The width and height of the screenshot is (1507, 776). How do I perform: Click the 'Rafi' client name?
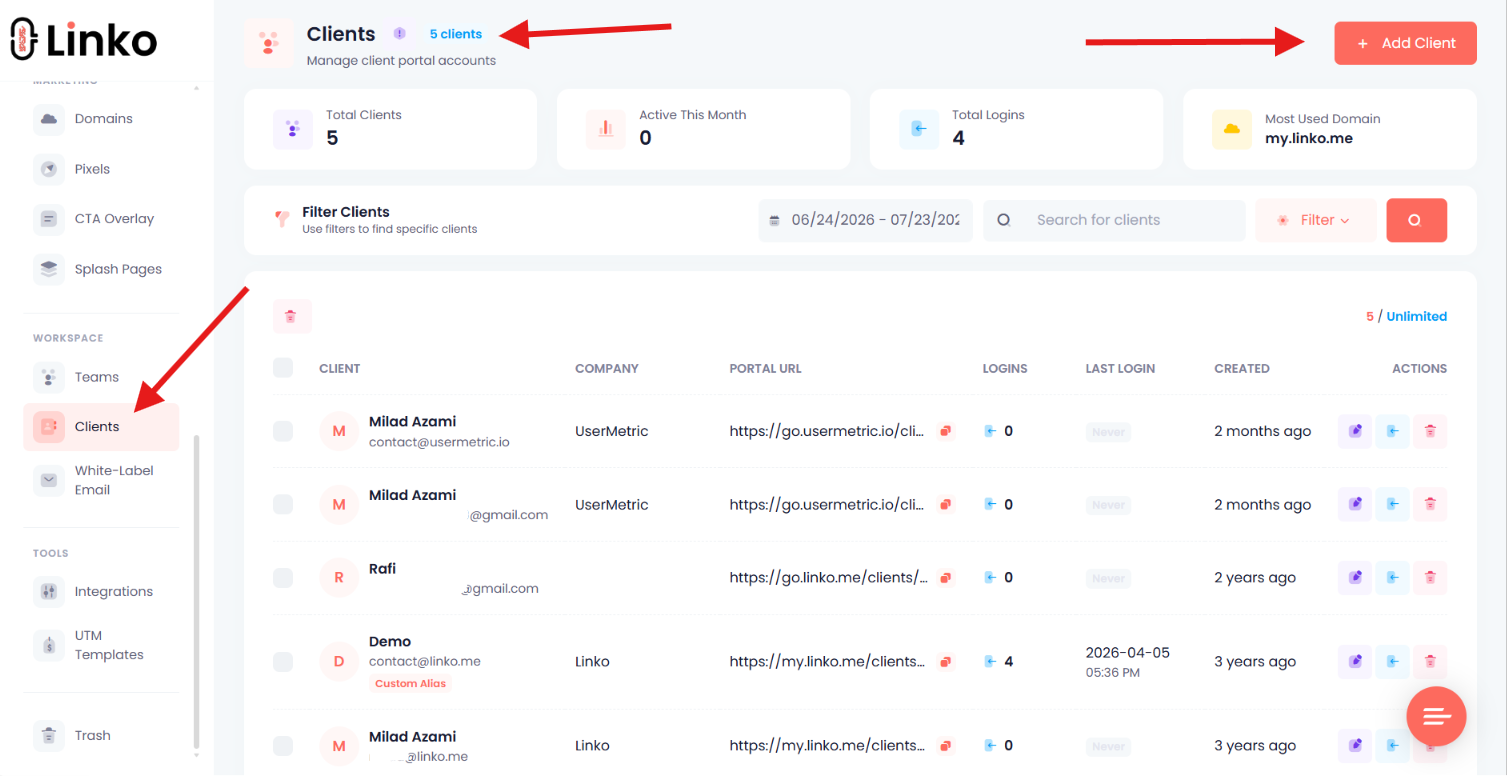(x=382, y=568)
